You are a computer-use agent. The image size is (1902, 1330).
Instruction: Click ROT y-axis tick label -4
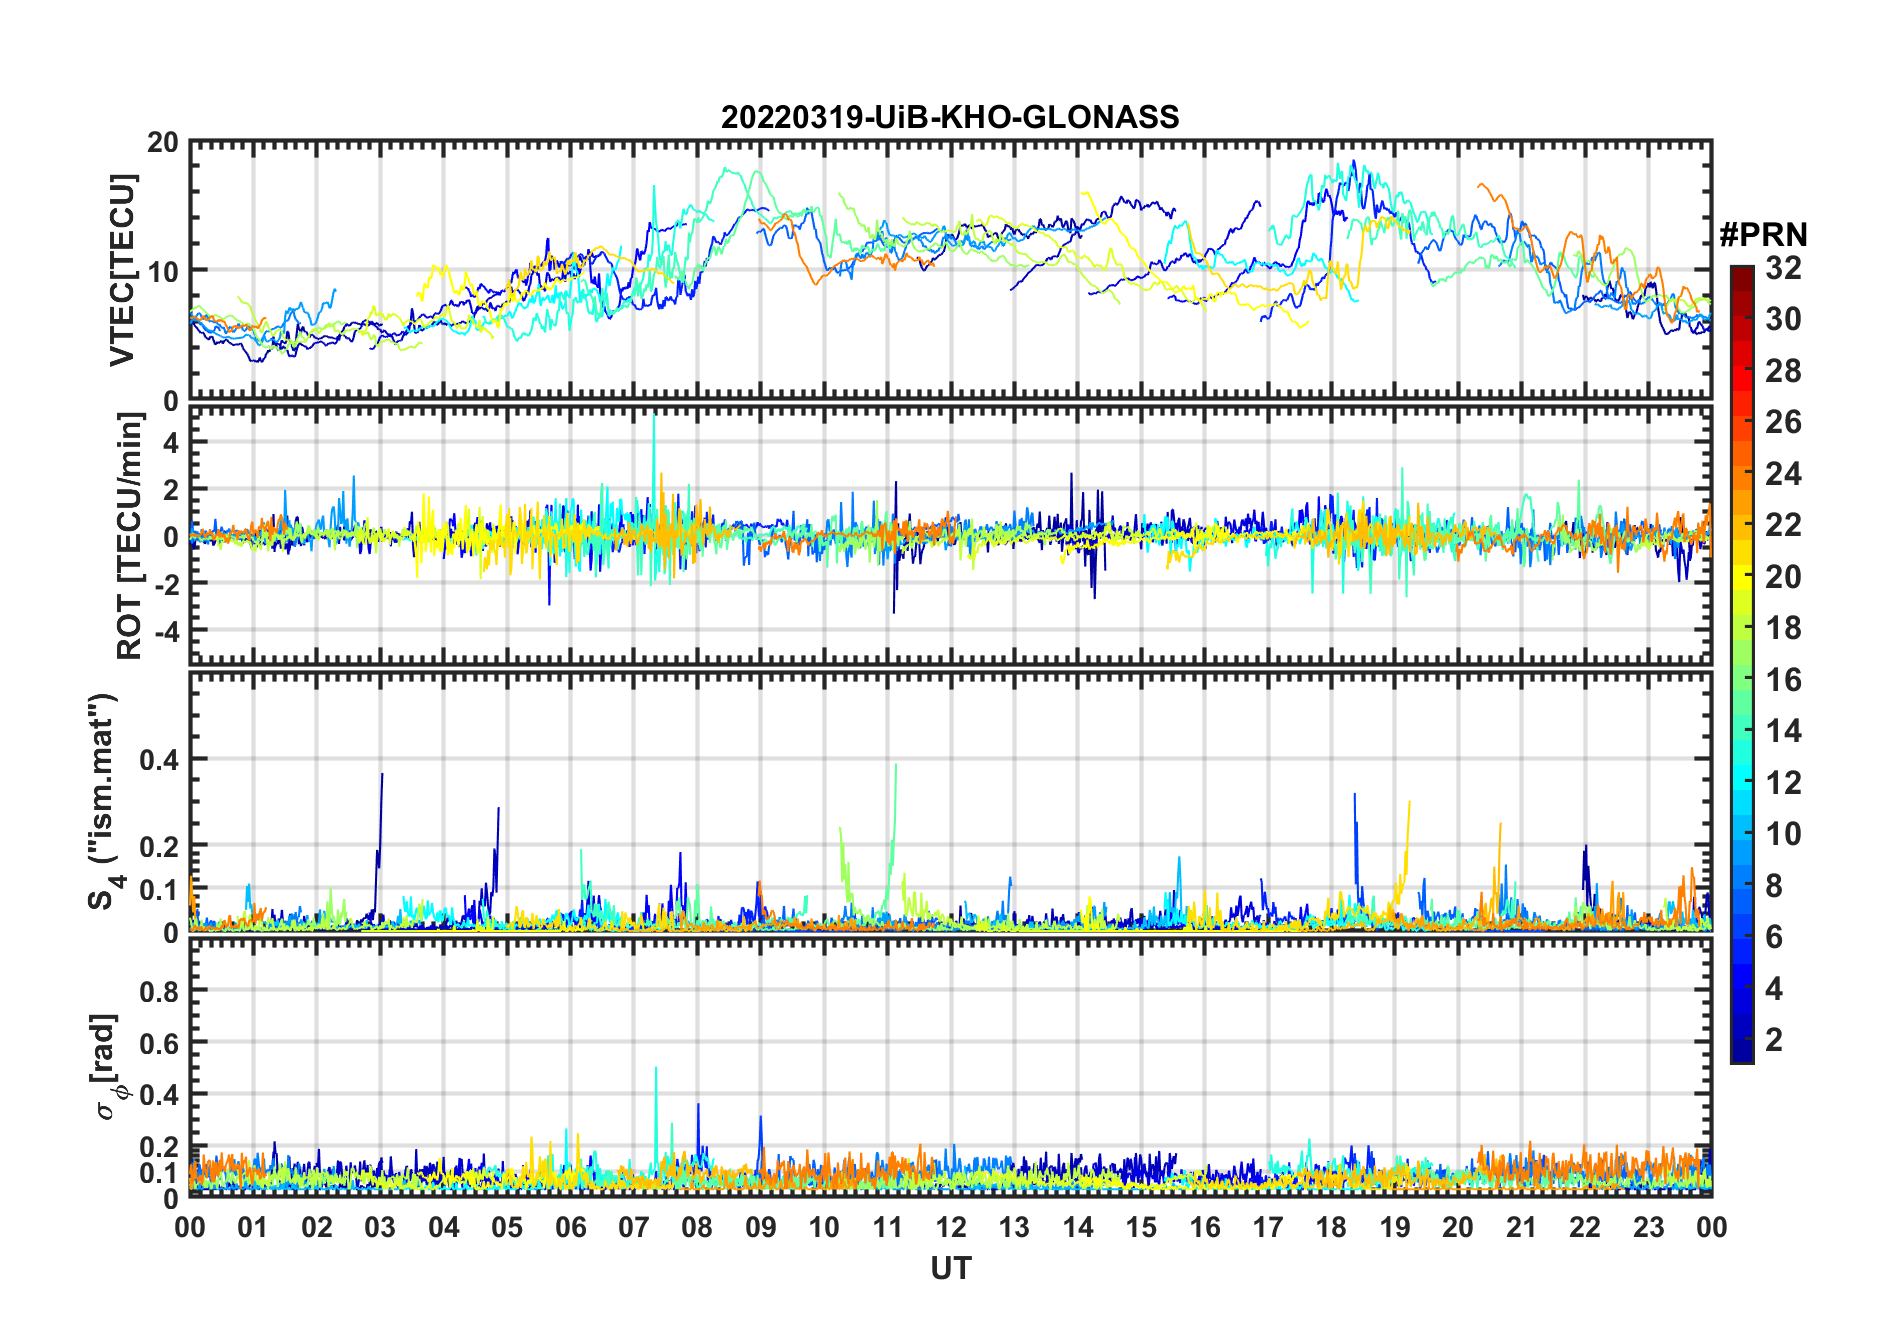tap(167, 632)
